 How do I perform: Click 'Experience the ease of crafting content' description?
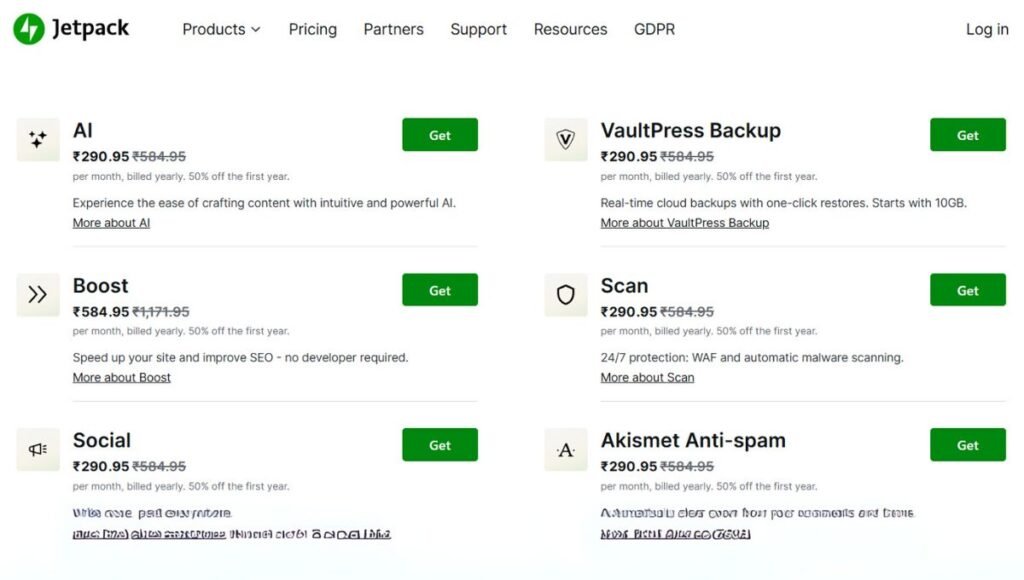pos(264,203)
